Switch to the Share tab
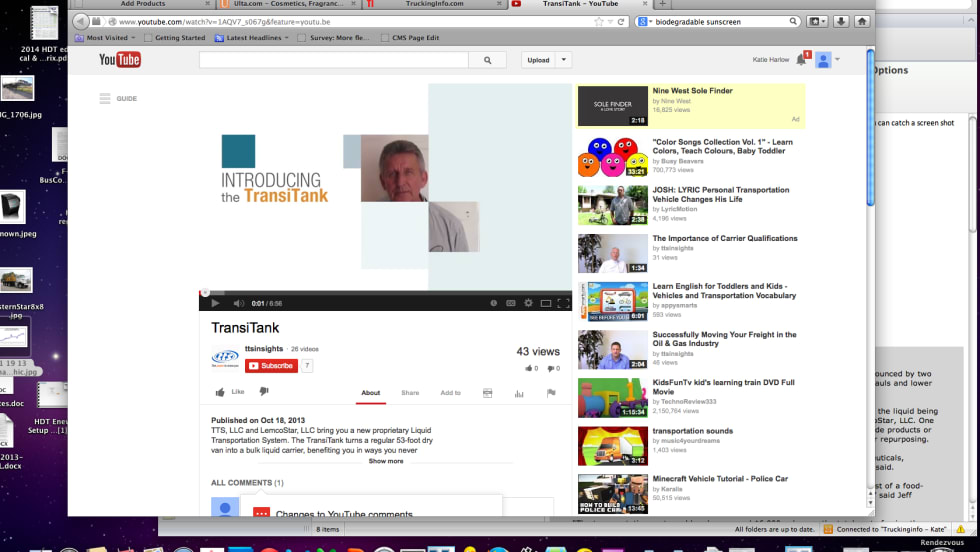Image resolution: width=980 pixels, height=552 pixels. [410, 393]
